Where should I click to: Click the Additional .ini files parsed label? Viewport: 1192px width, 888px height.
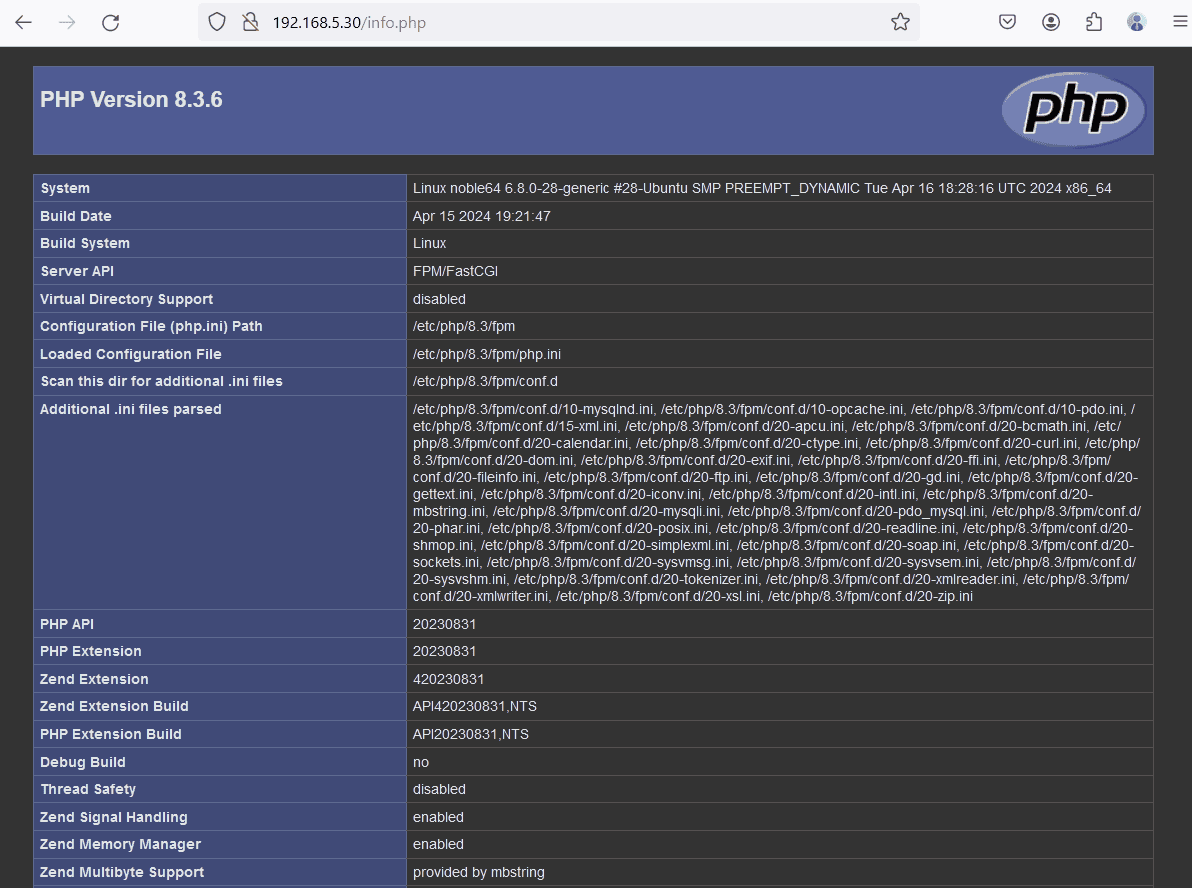tap(131, 409)
